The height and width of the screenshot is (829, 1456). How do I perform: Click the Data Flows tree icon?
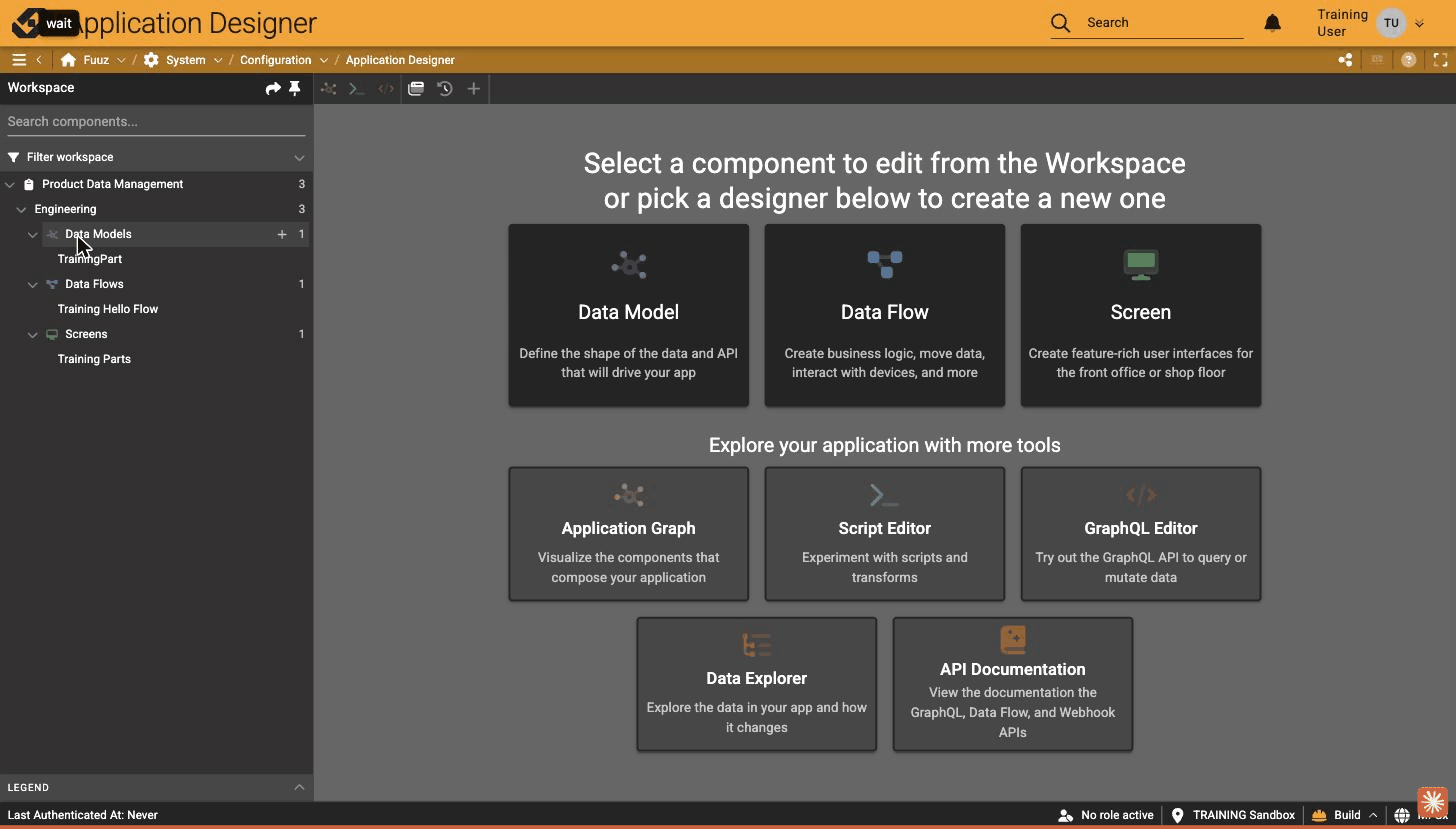[52, 284]
